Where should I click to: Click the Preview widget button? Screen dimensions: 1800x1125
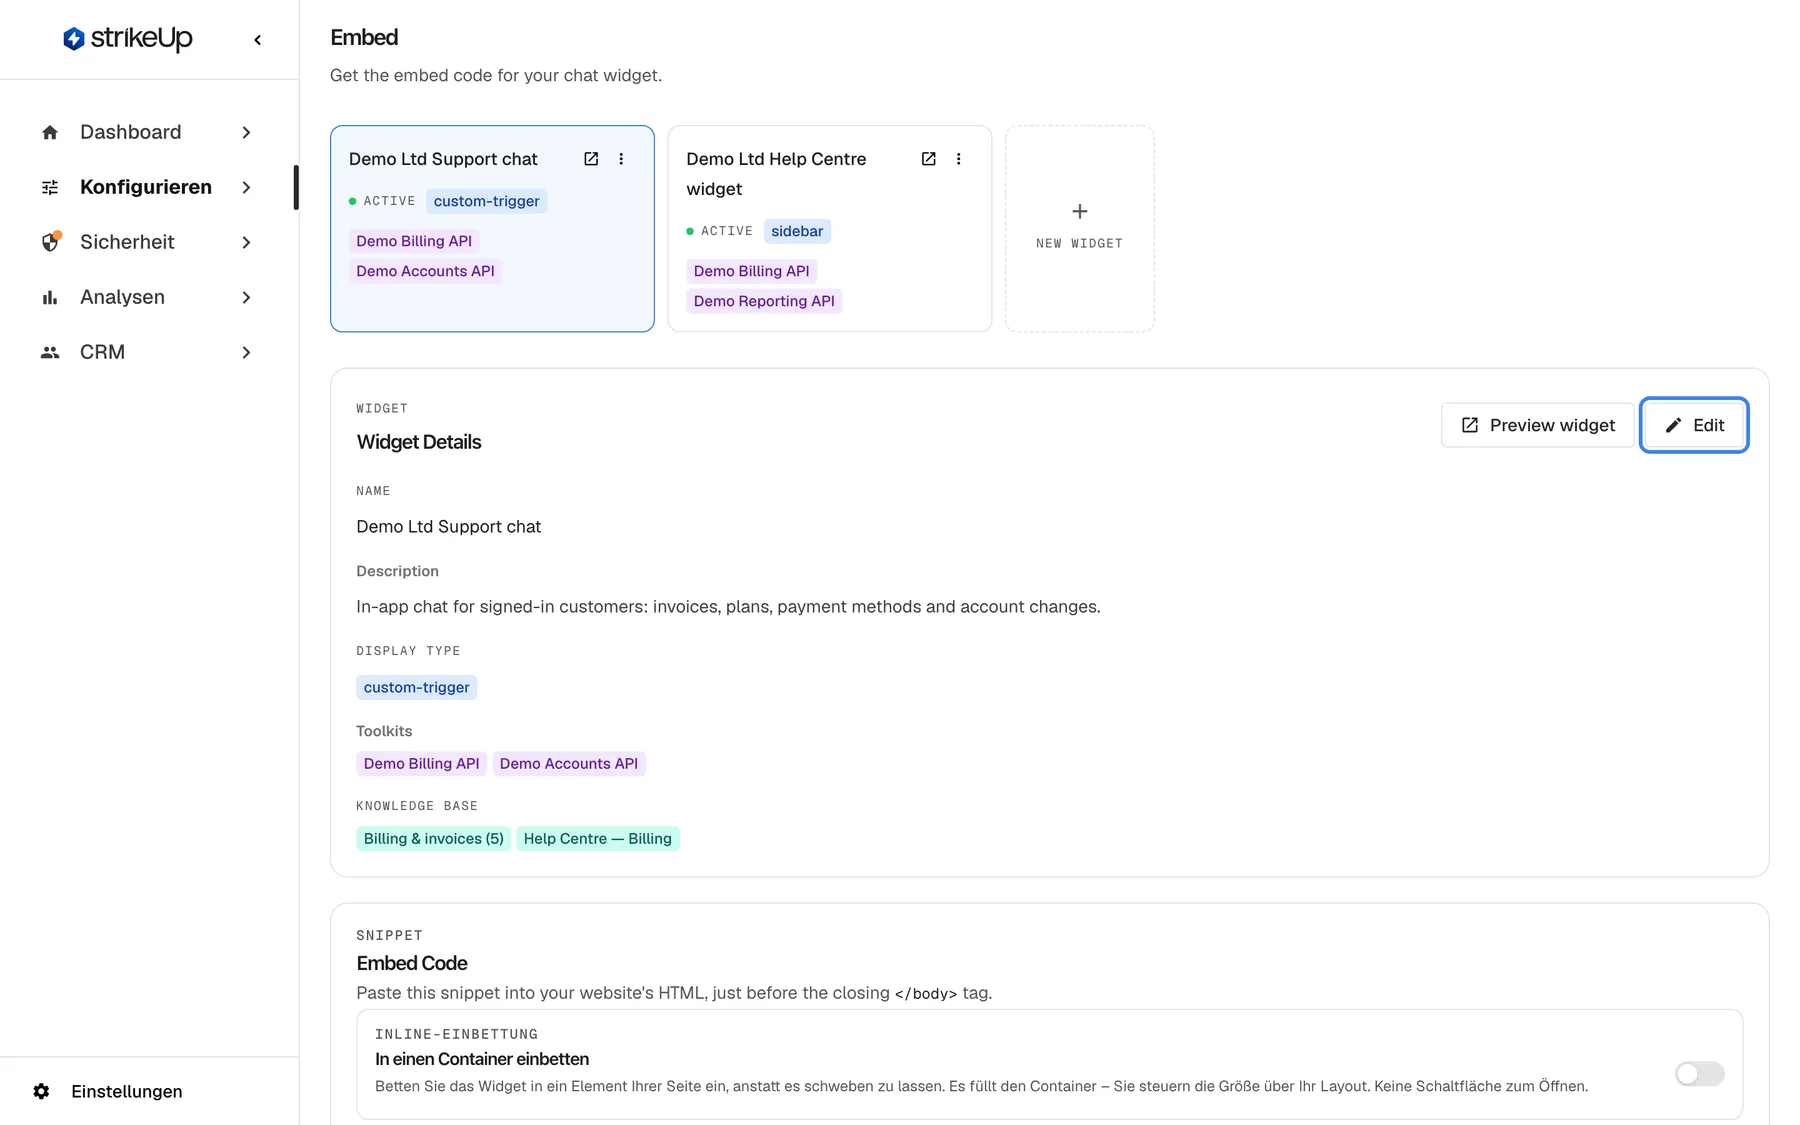(1537, 425)
